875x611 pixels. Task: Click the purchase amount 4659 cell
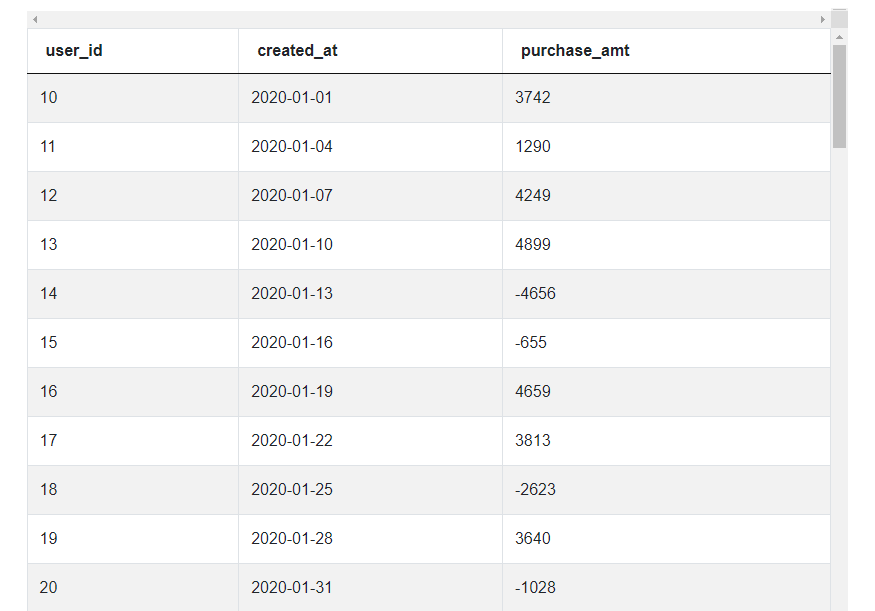533,391
